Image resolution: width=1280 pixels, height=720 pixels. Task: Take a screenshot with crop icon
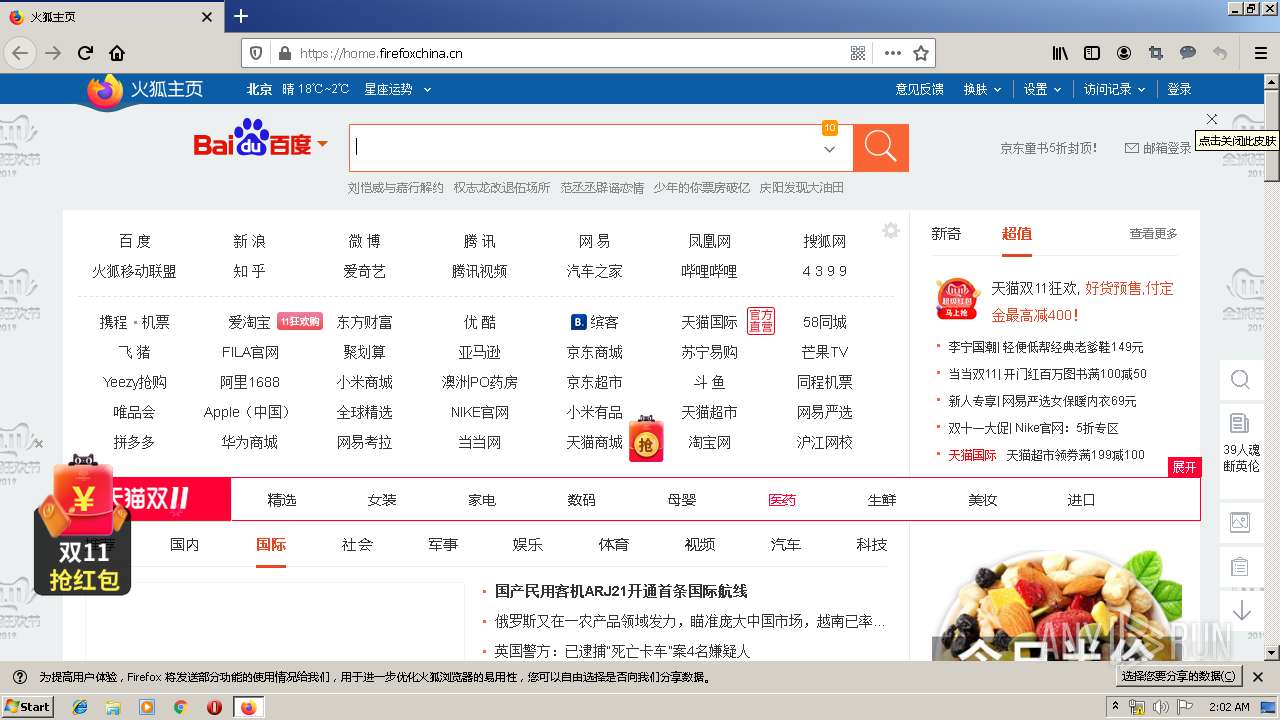point(1156,53)
